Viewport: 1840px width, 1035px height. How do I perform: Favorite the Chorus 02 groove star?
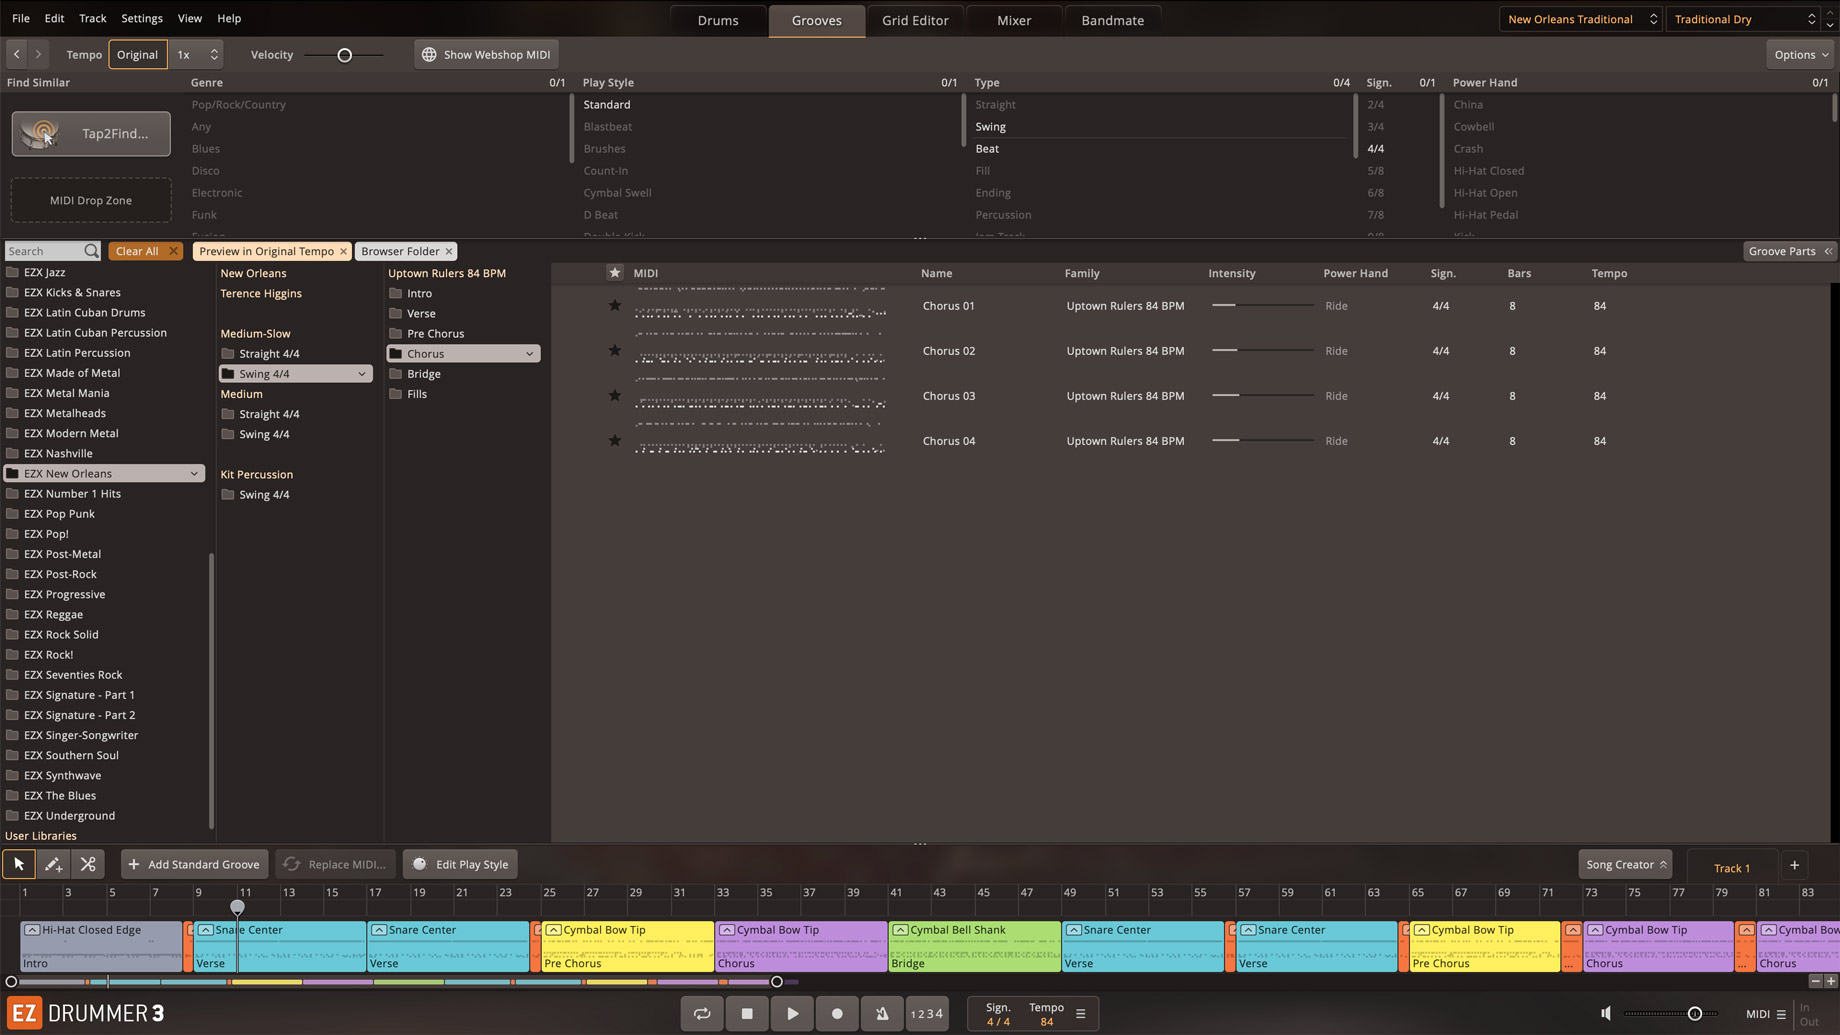(615, 351)
